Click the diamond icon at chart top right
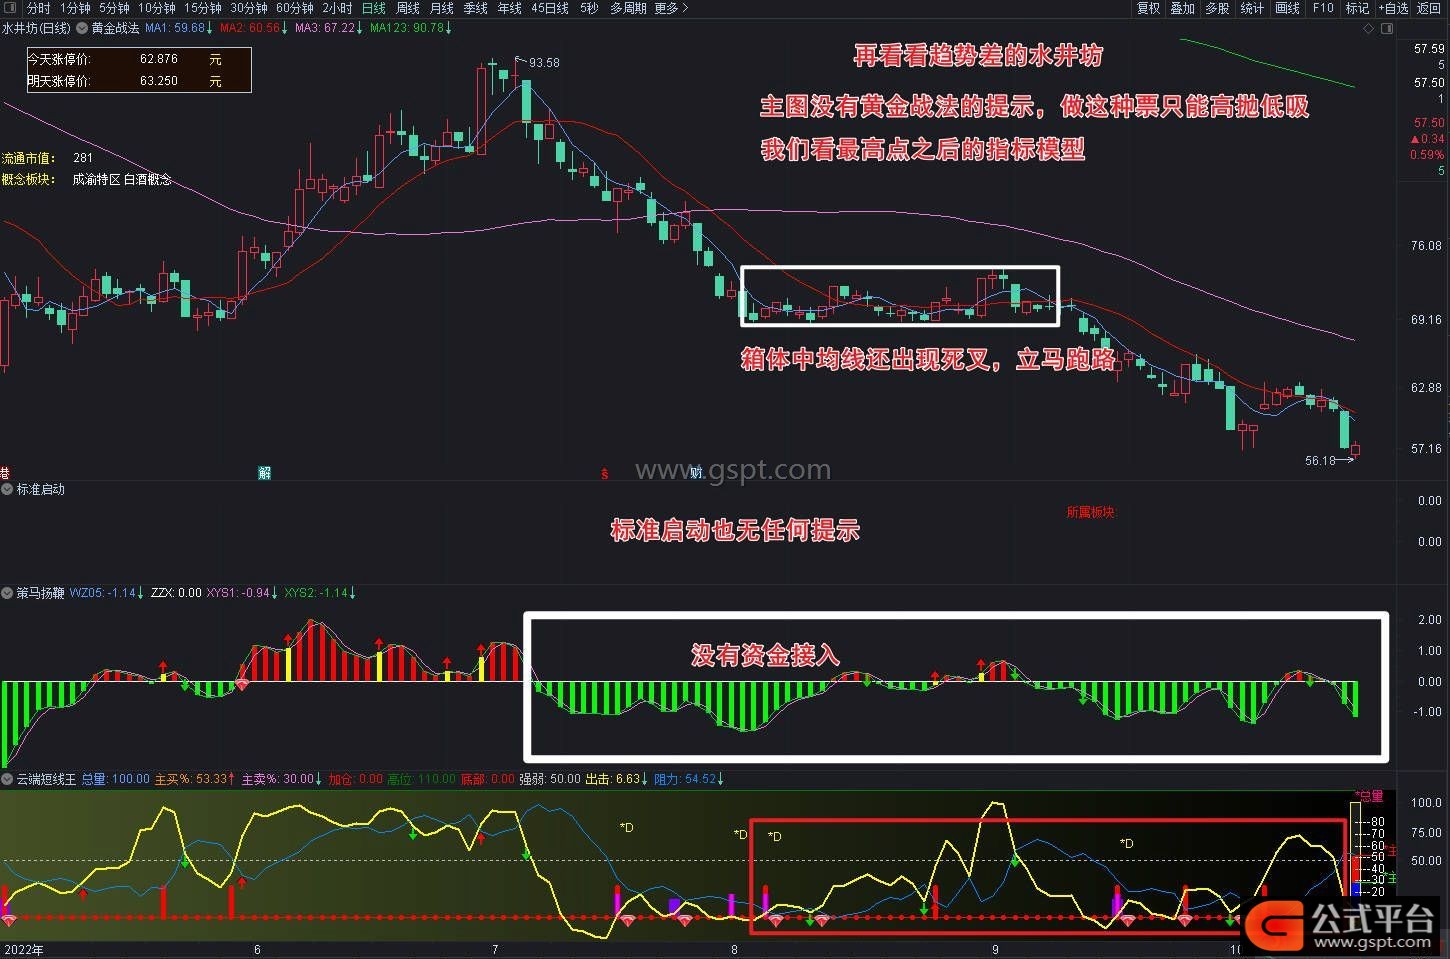The image size is (1450, 959). [x=1369, y=29]
